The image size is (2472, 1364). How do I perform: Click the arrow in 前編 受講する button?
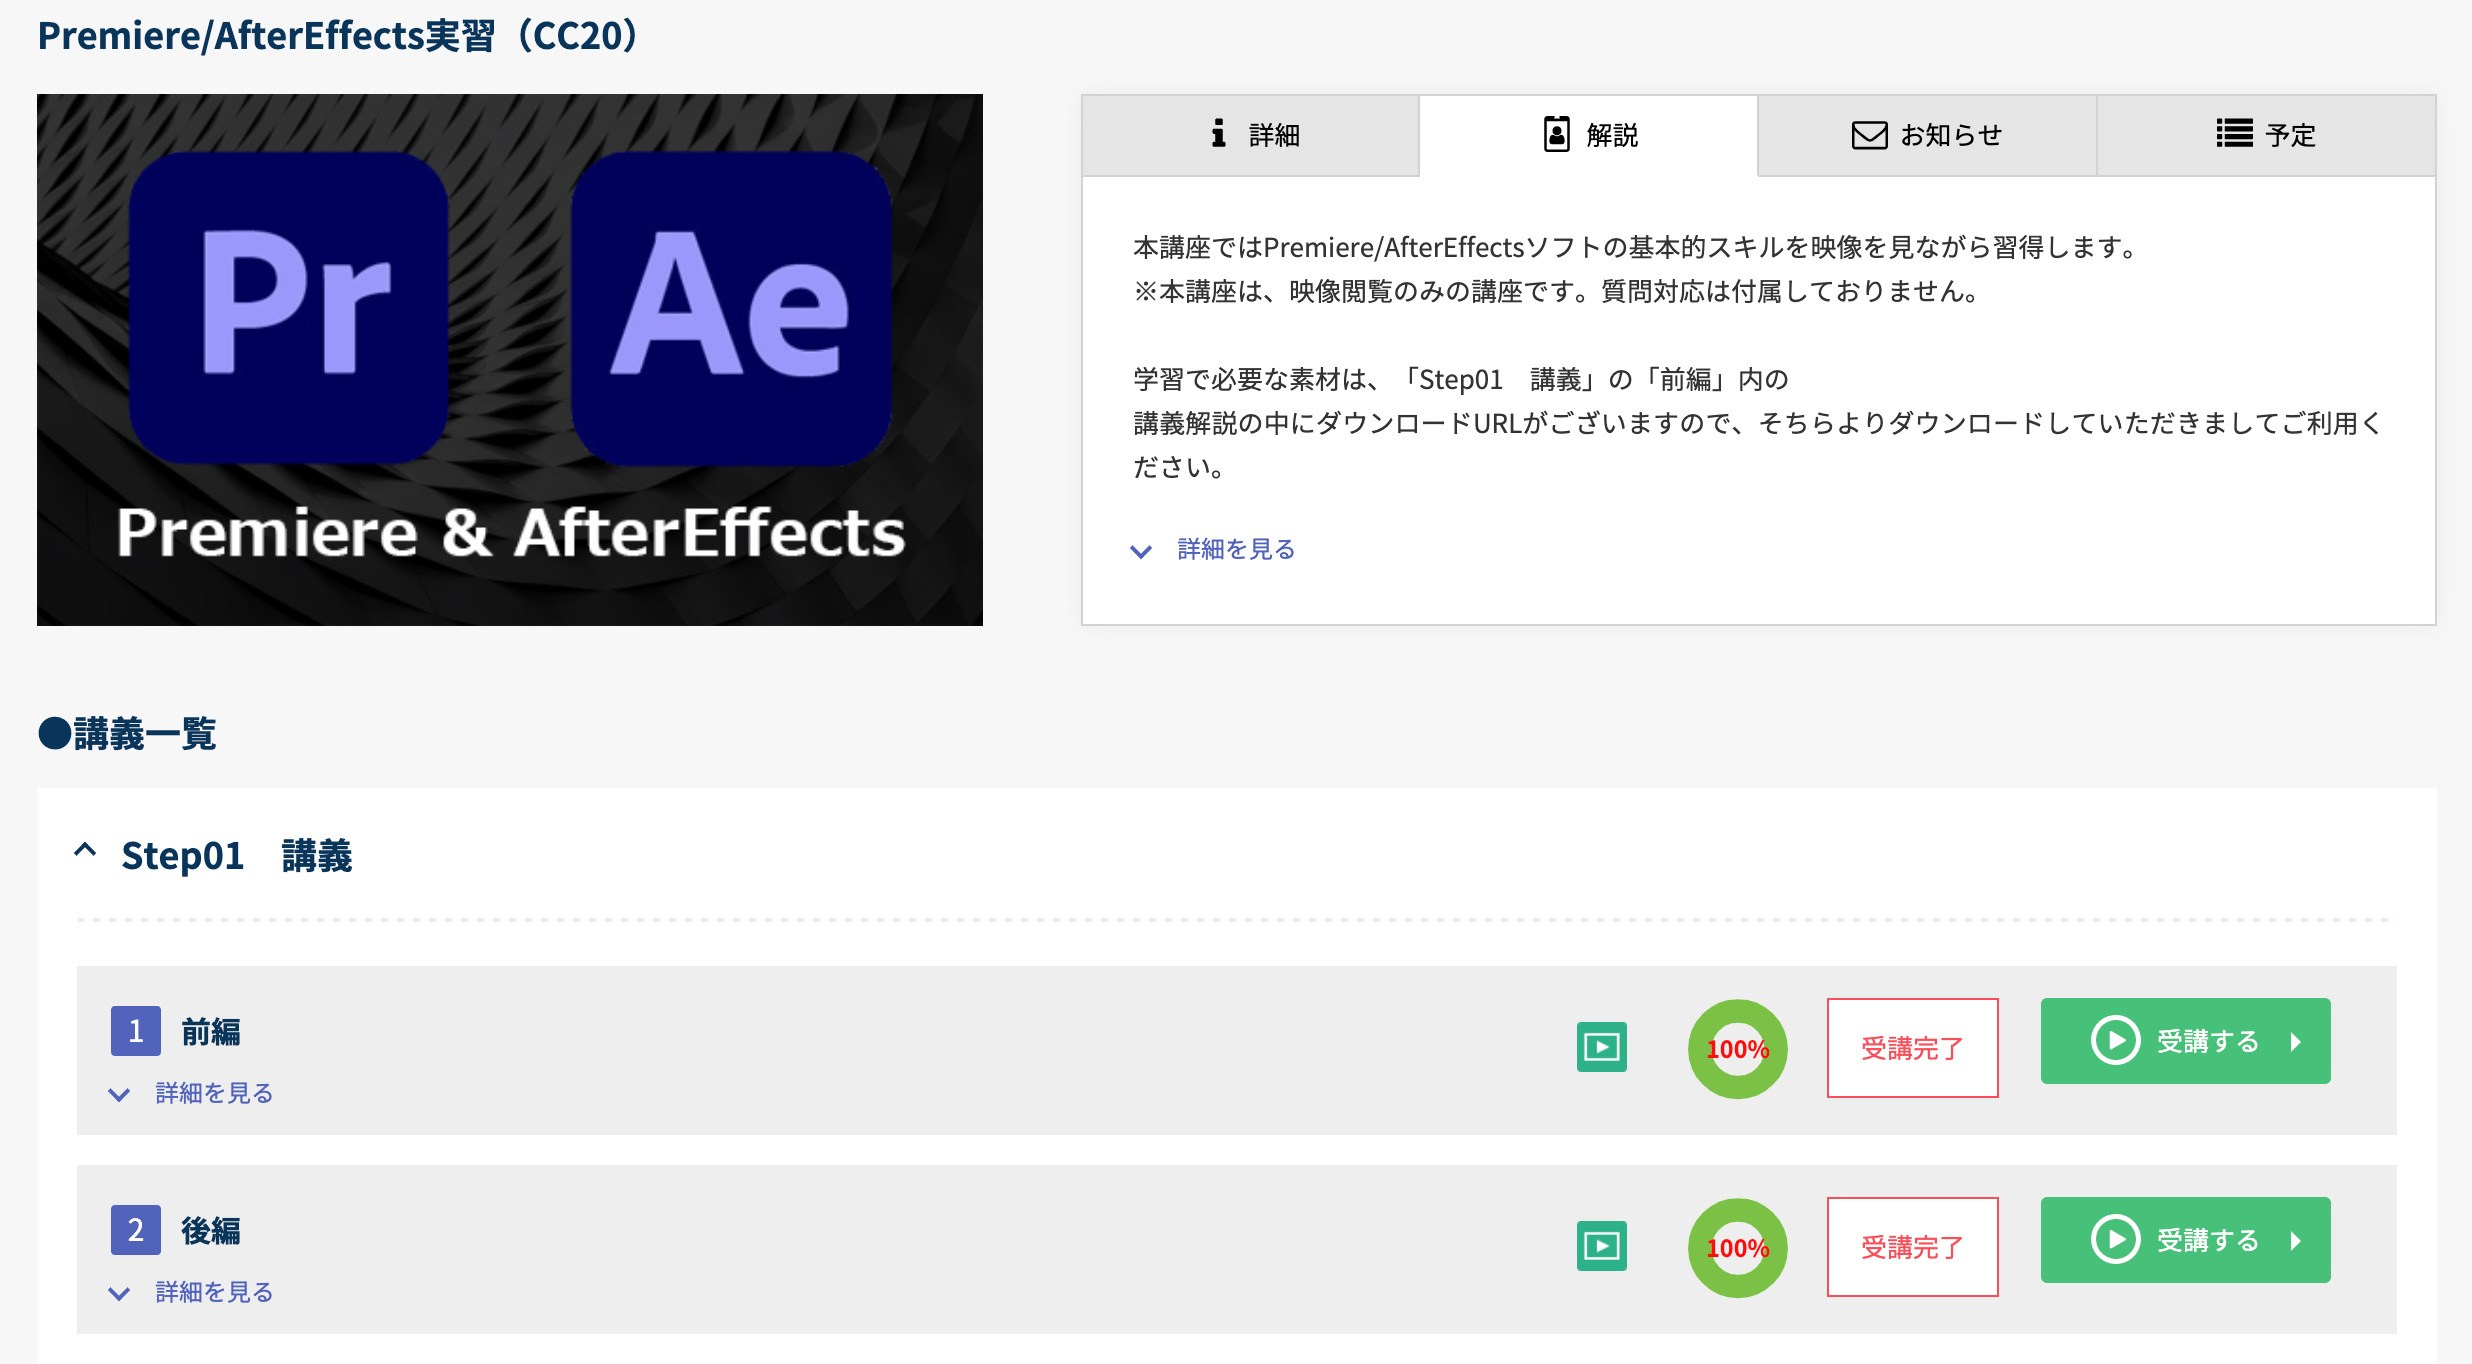[2296, 1042]
